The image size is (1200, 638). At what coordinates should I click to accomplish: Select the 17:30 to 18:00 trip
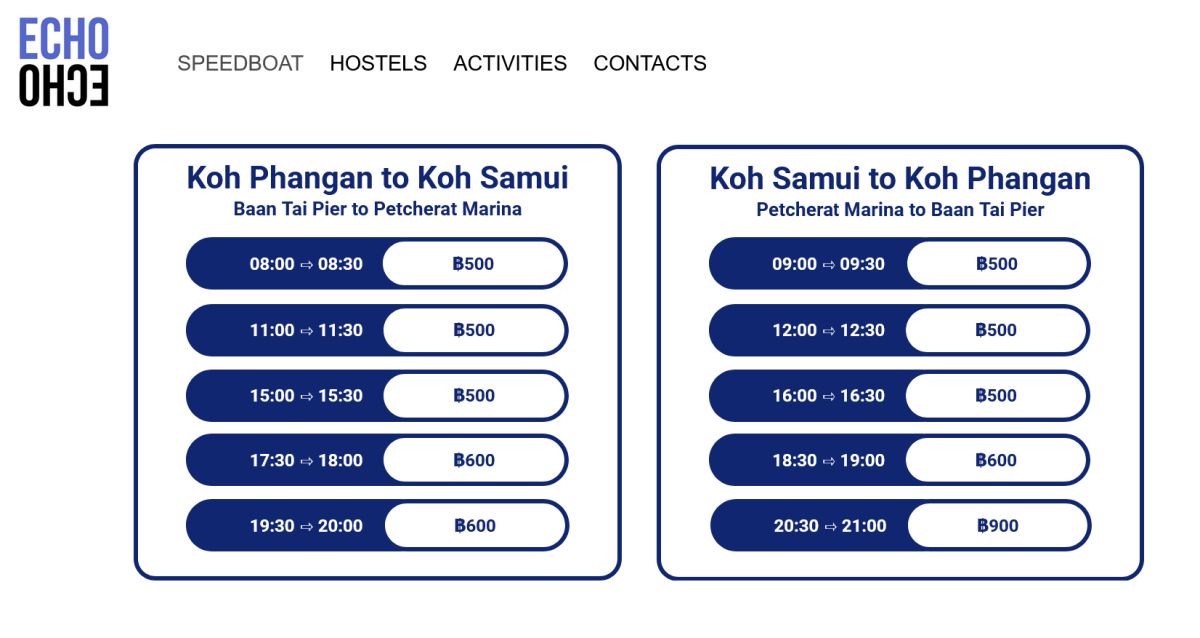(x=306, y=460)
